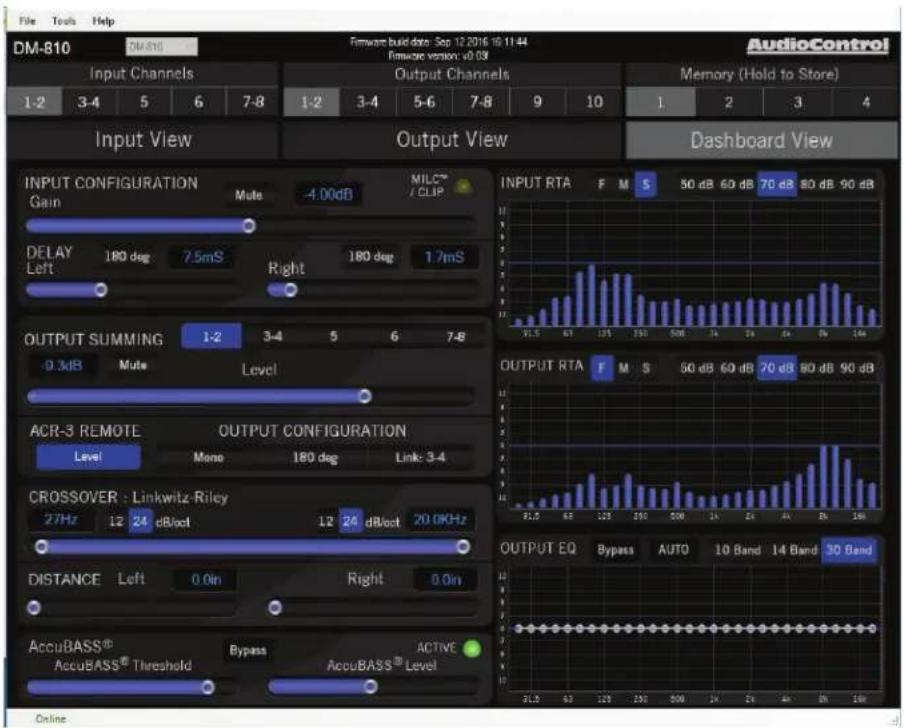Click the Left delay 7.5mS field
The height and width of the screenshot is (728, 904).
203,257
